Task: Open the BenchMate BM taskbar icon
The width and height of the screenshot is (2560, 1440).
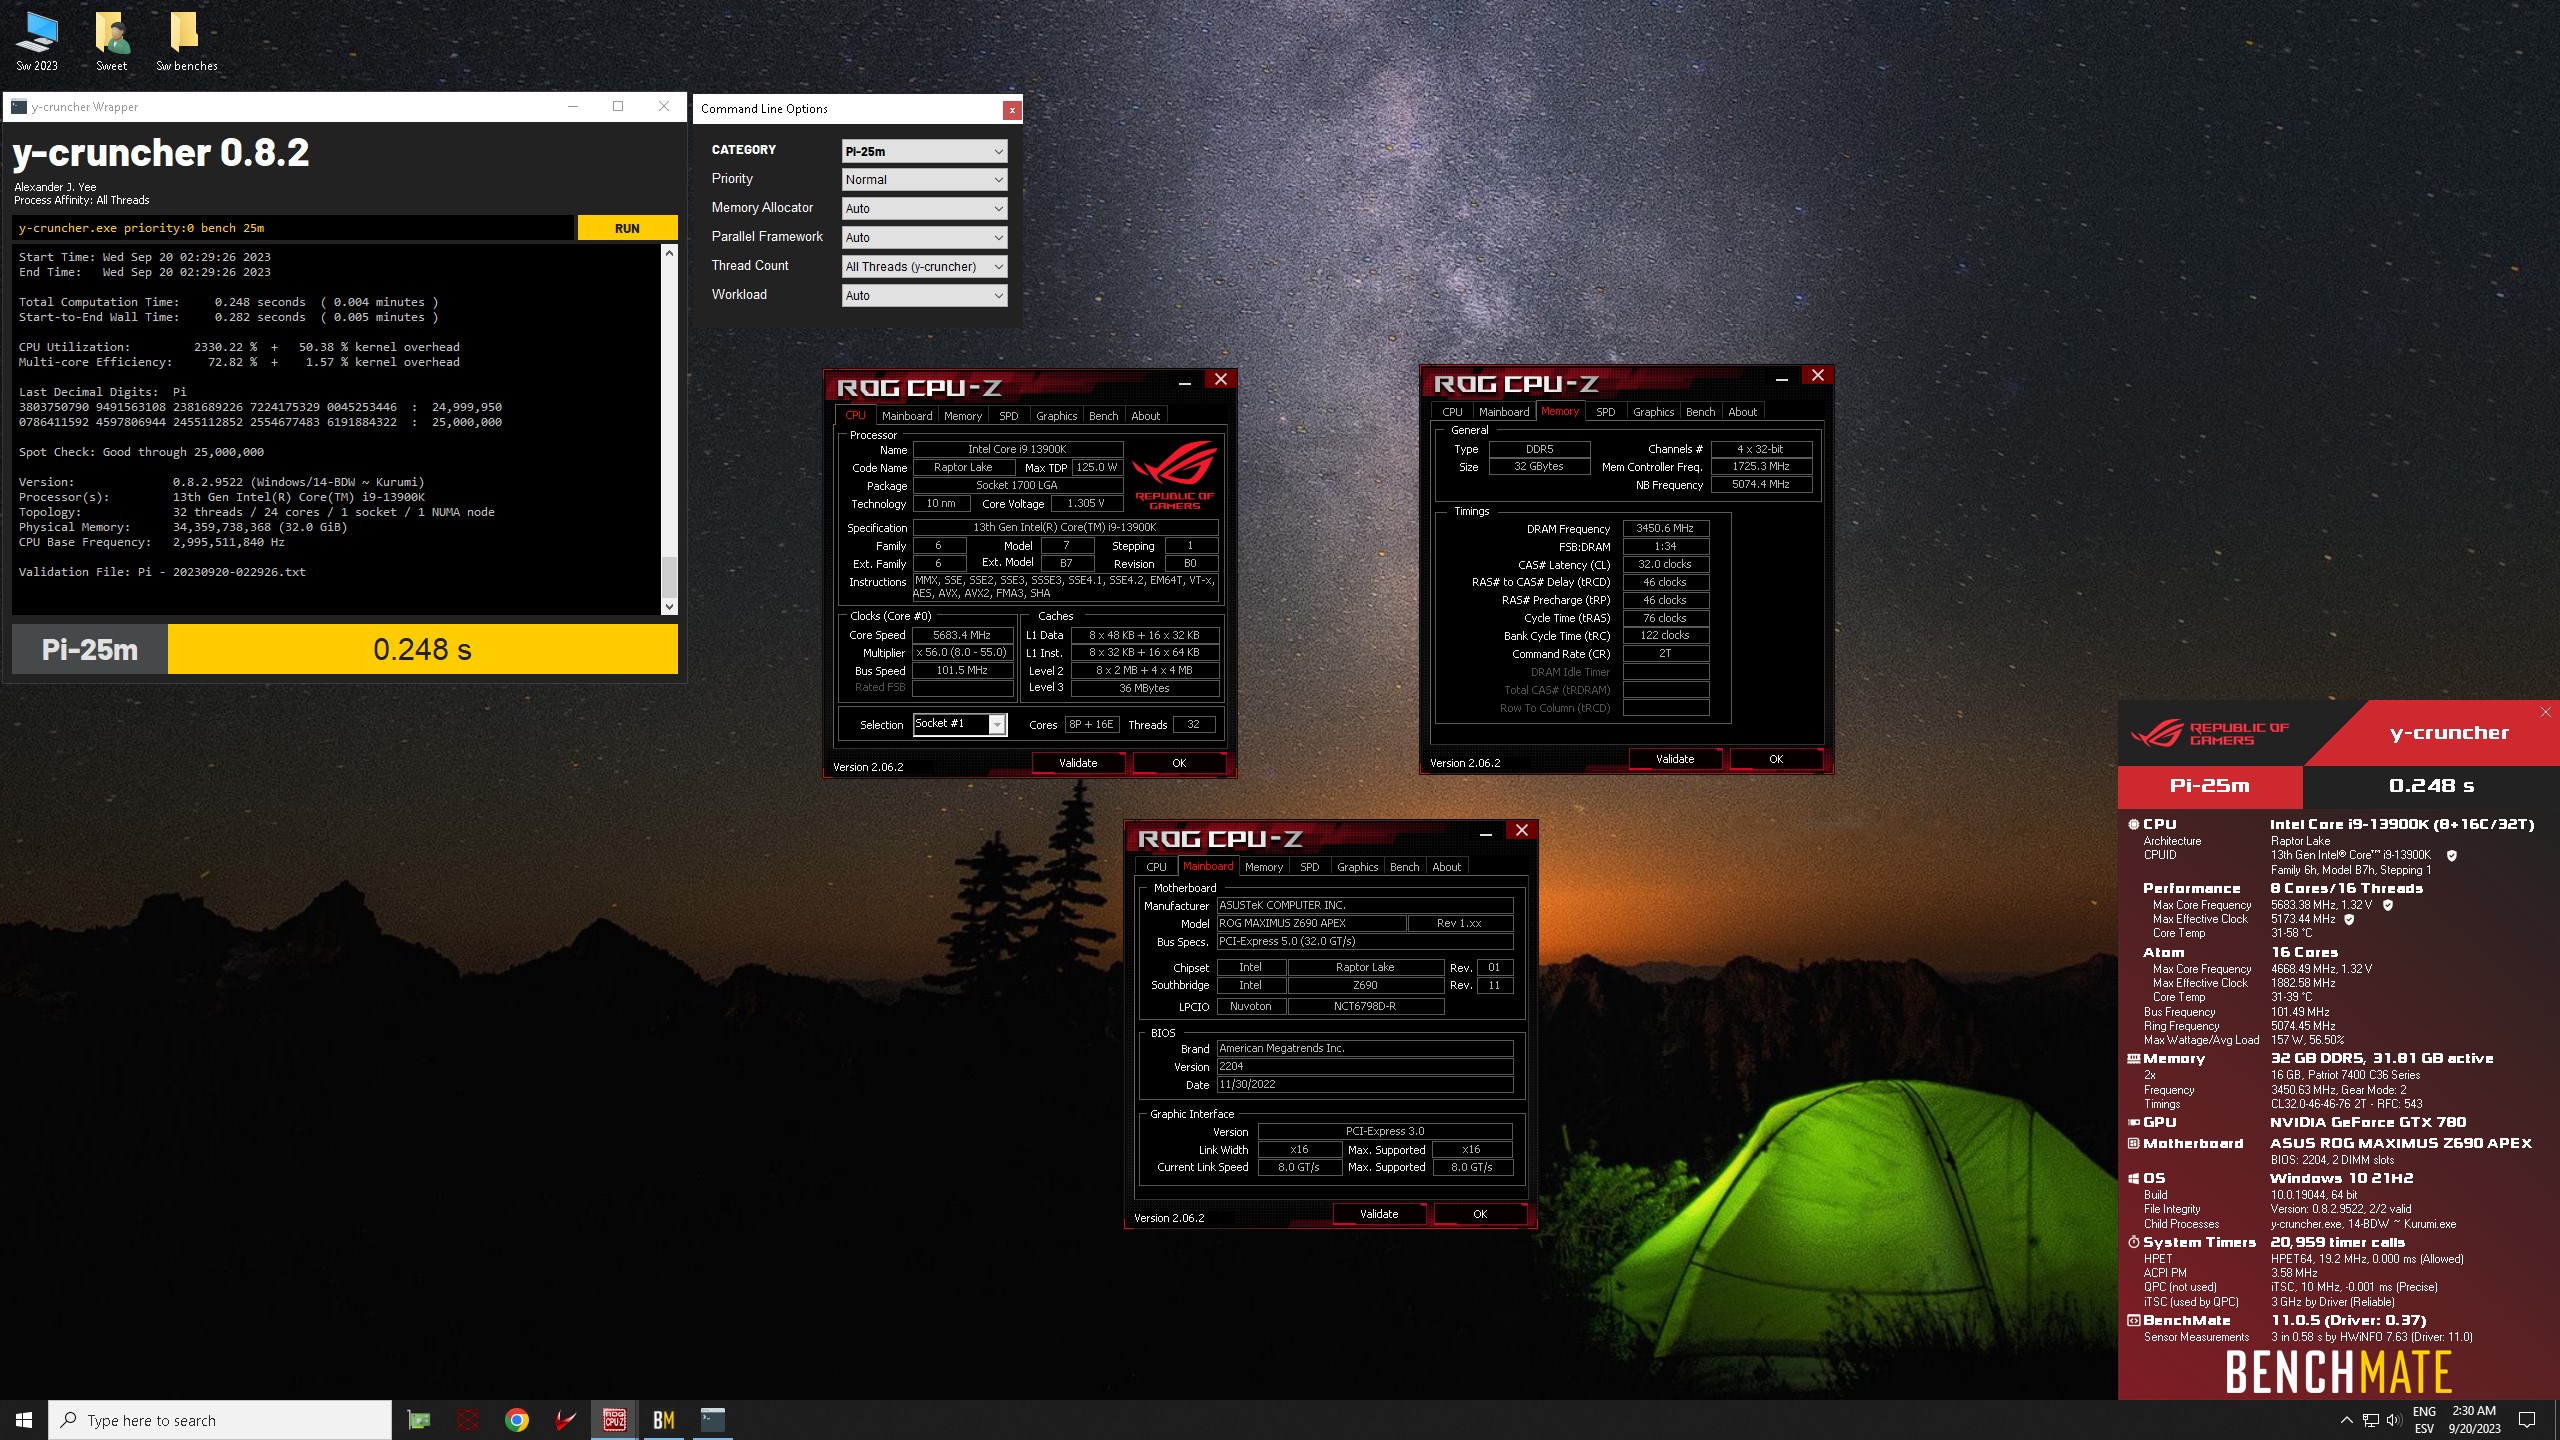Action: click(x=663, y=1420)
